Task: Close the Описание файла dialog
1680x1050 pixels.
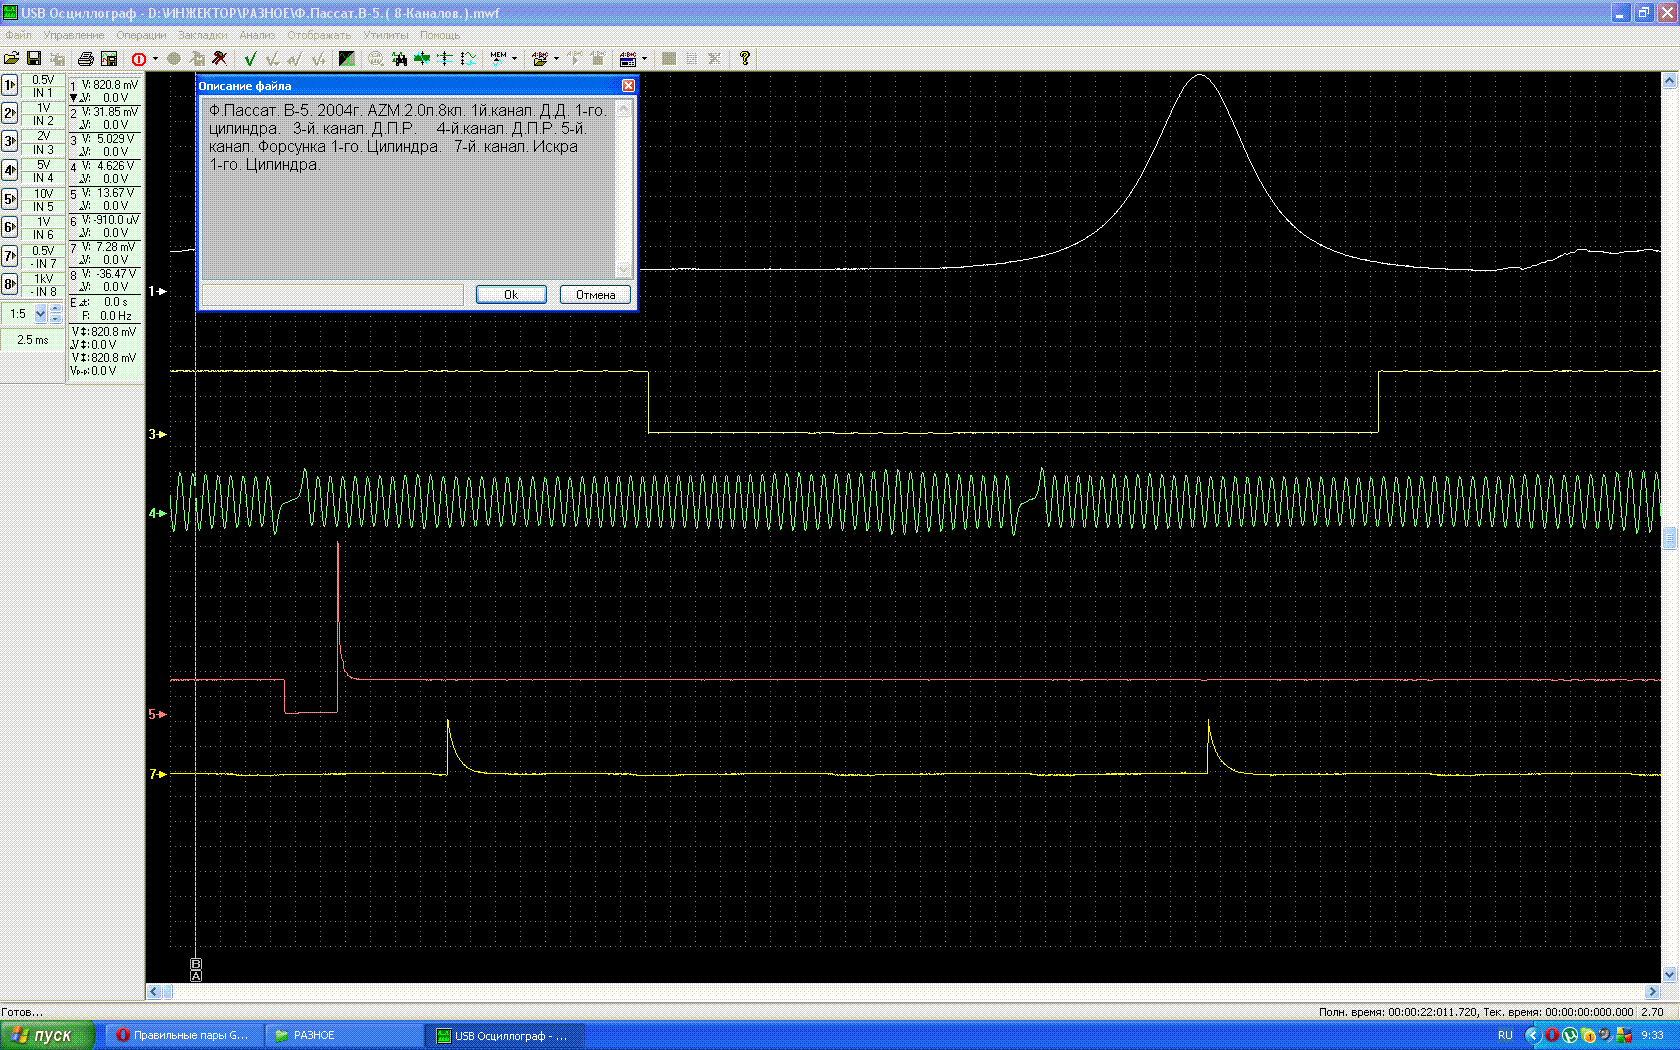Action: pyautogui.click(x=628, y=86)
